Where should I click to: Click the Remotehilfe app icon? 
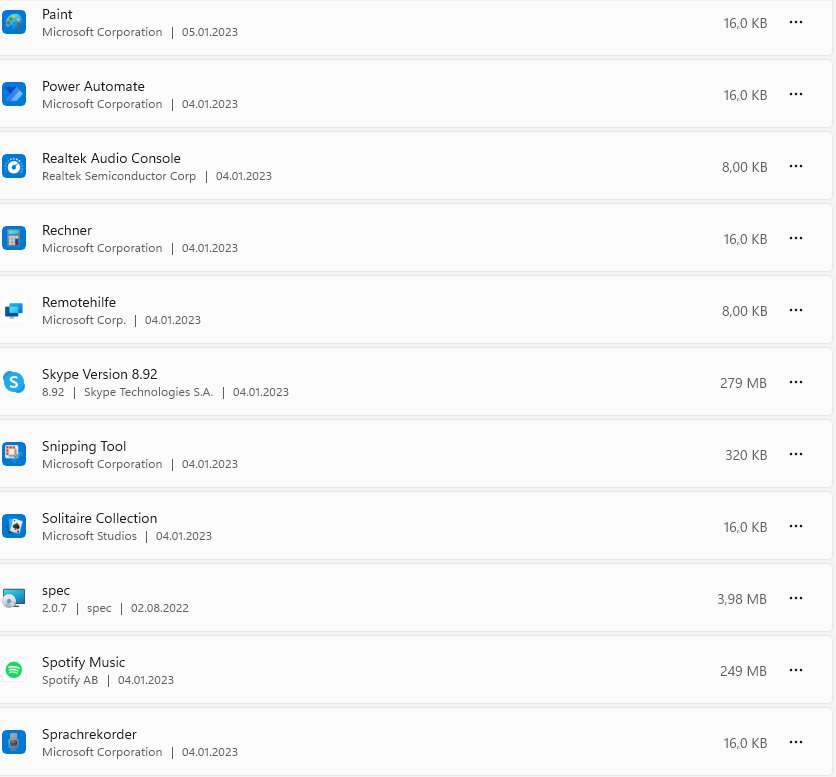pos(14,310)
